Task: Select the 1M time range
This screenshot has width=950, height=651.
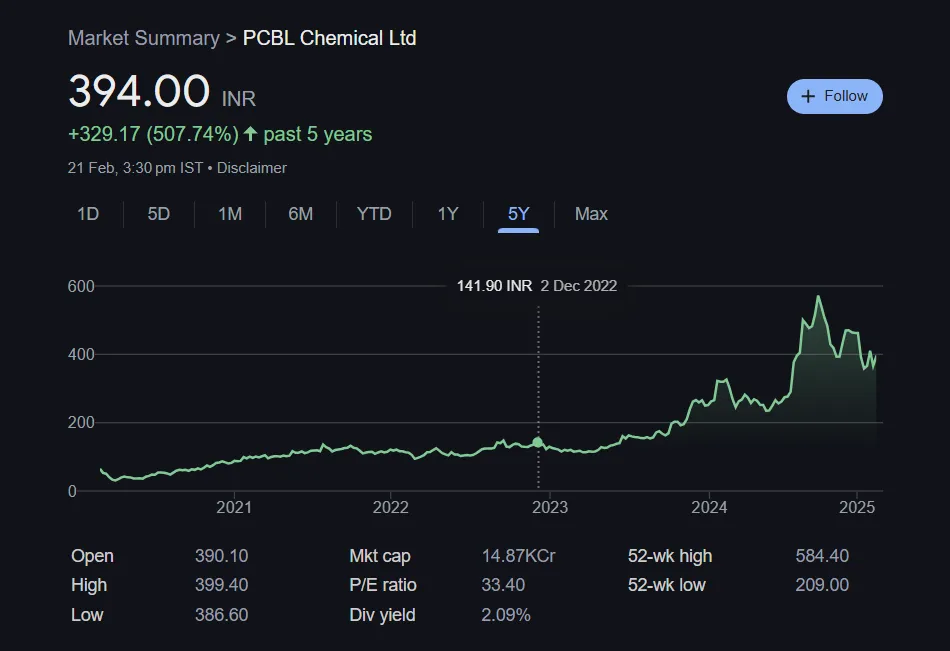Action: pyautogui.click(x=230, y=214)
